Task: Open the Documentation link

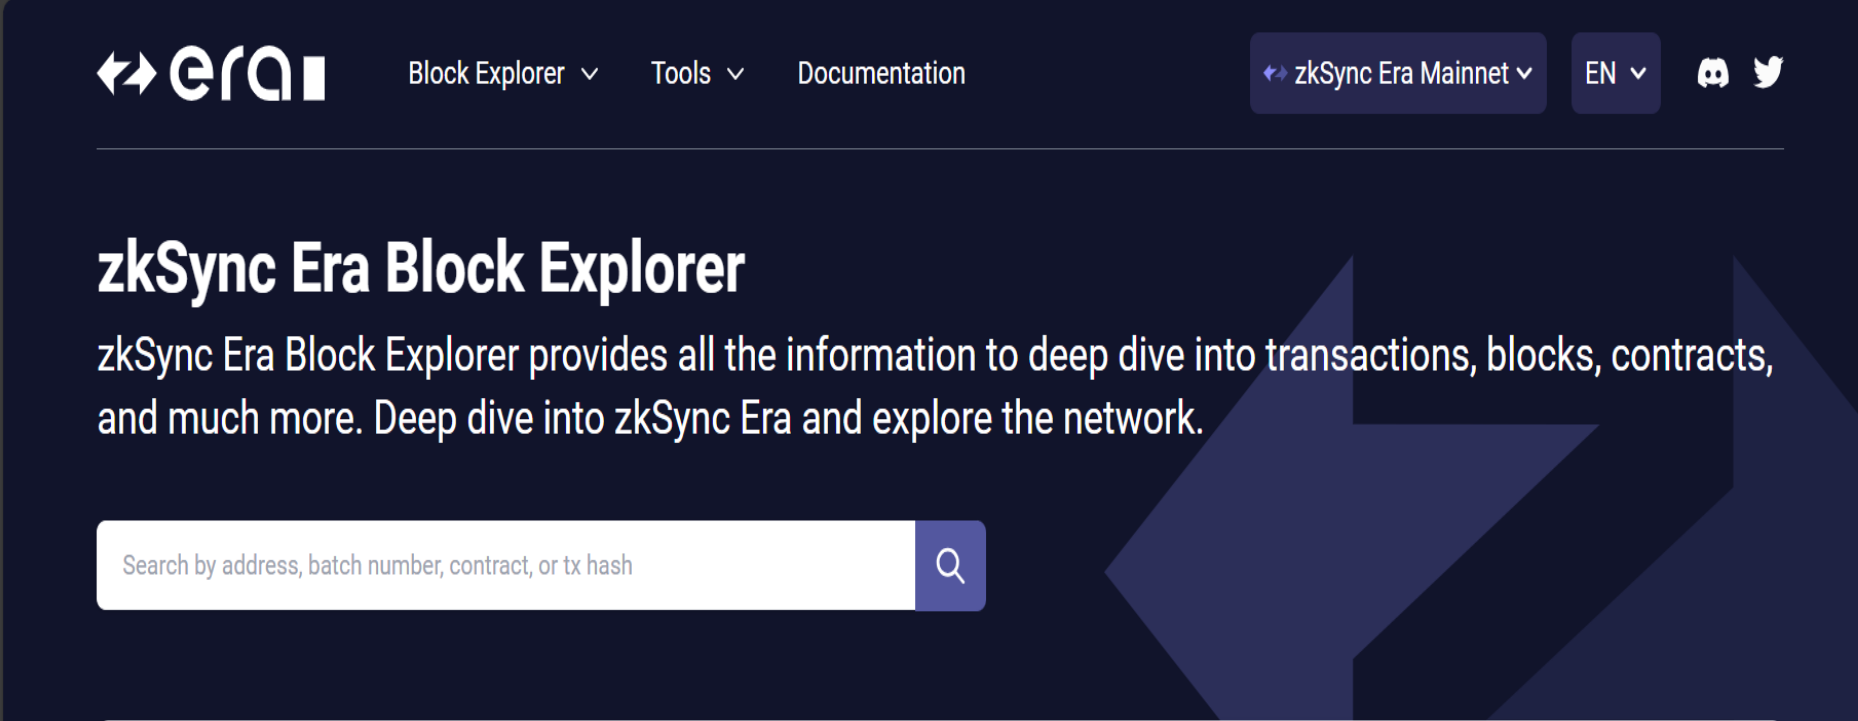Action: pos(881,74)
